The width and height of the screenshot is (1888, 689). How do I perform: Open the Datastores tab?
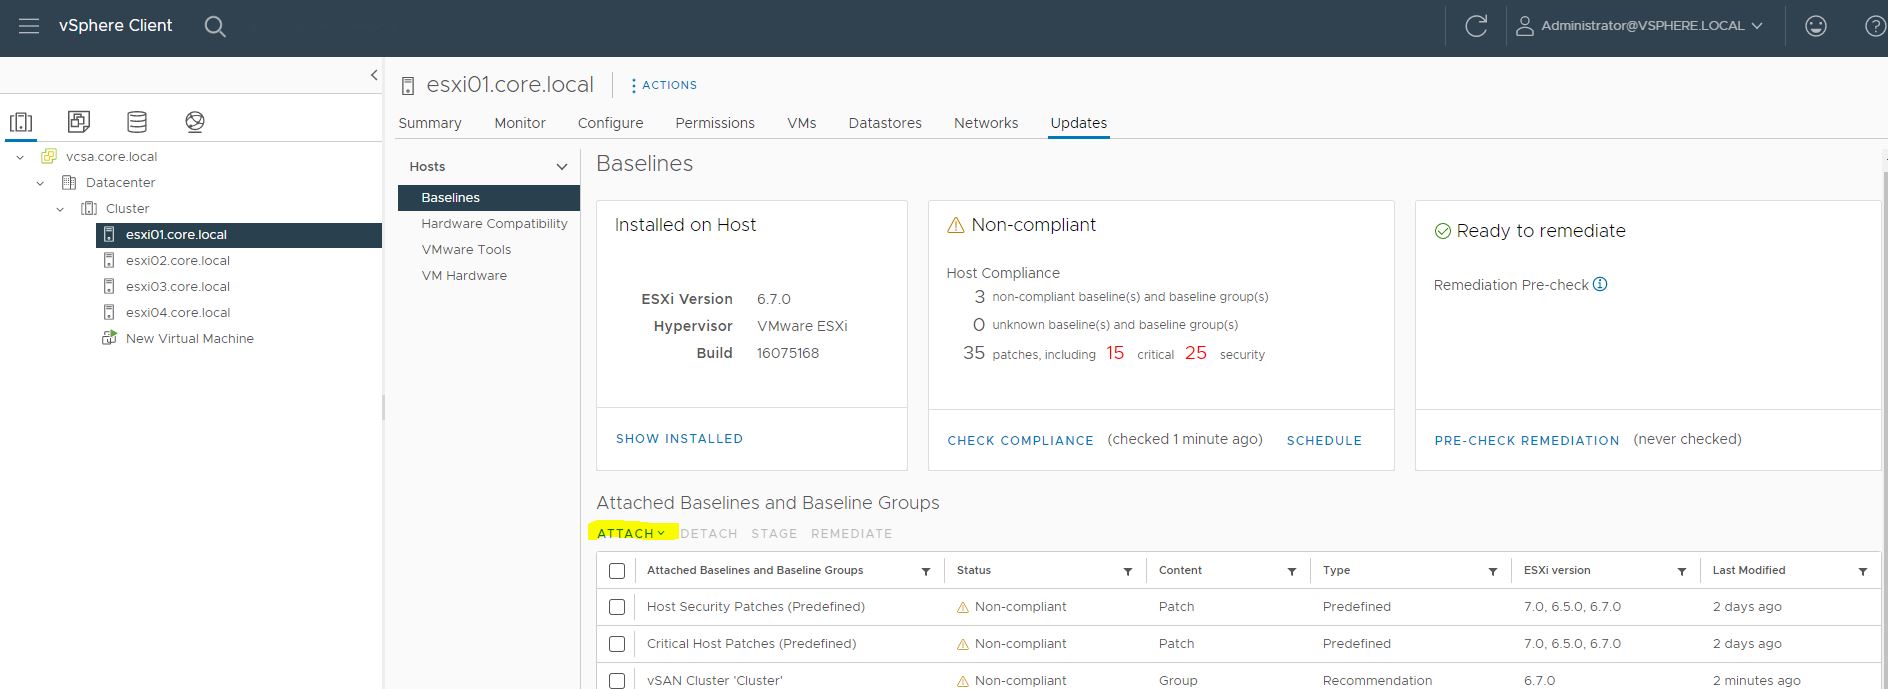click(x=885, y=123)
